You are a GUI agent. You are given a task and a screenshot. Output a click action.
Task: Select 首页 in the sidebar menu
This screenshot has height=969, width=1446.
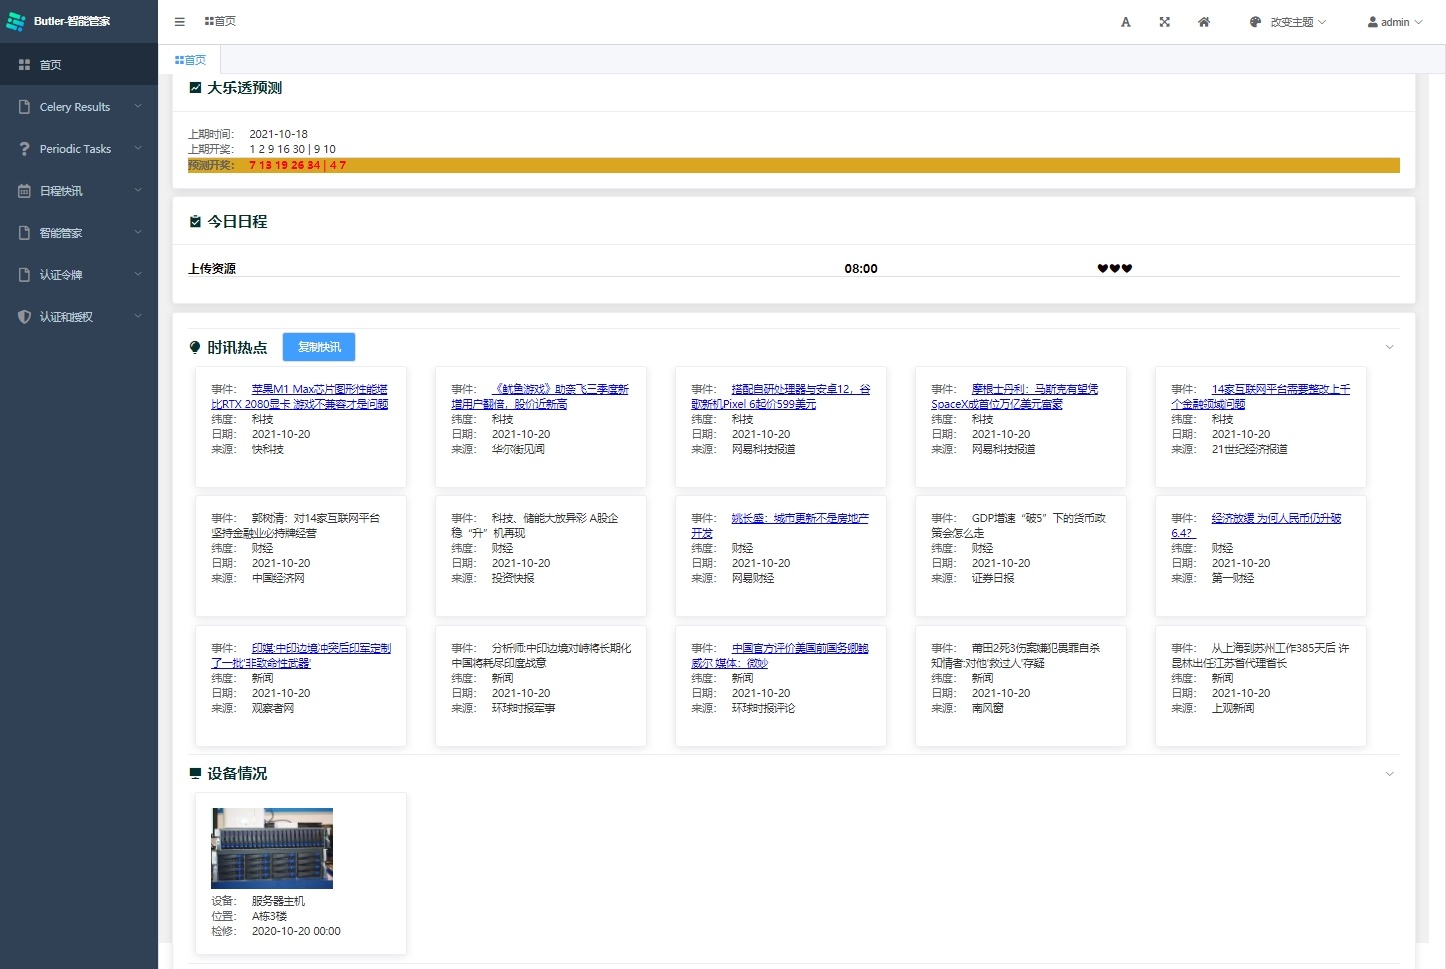click(79, 65)
